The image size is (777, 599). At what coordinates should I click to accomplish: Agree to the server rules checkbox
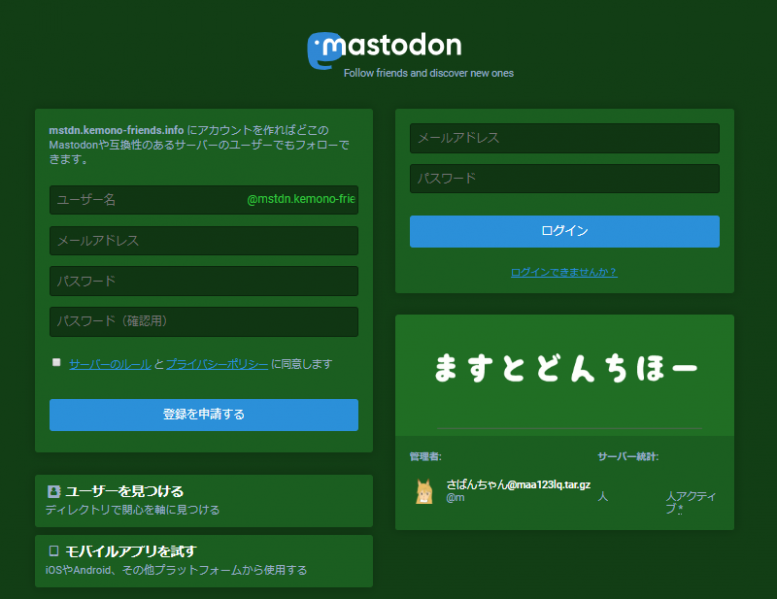56,363
